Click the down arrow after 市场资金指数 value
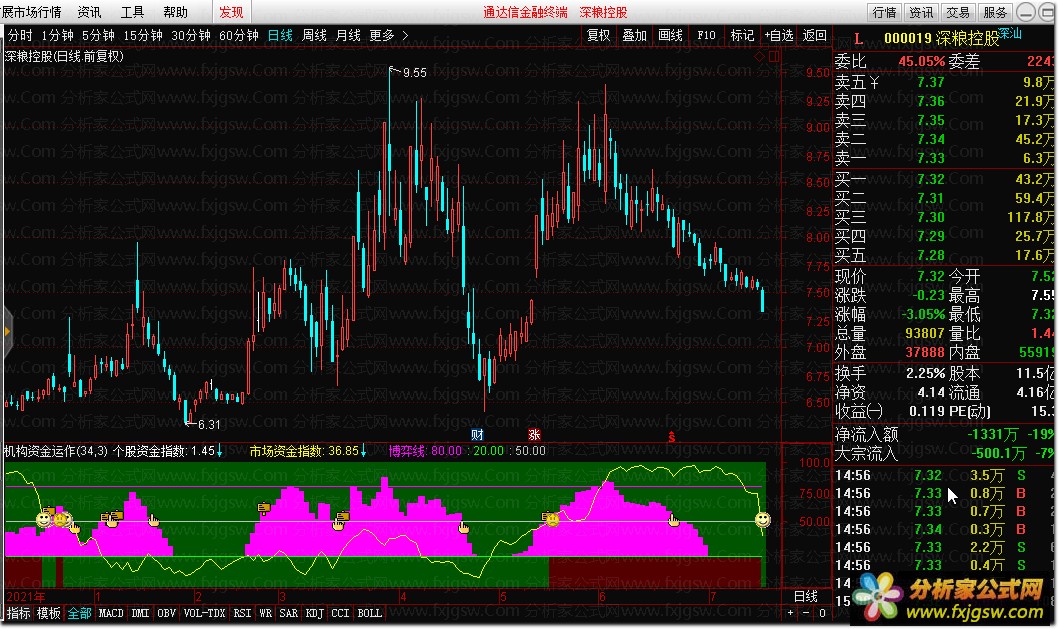 [363, 450]
